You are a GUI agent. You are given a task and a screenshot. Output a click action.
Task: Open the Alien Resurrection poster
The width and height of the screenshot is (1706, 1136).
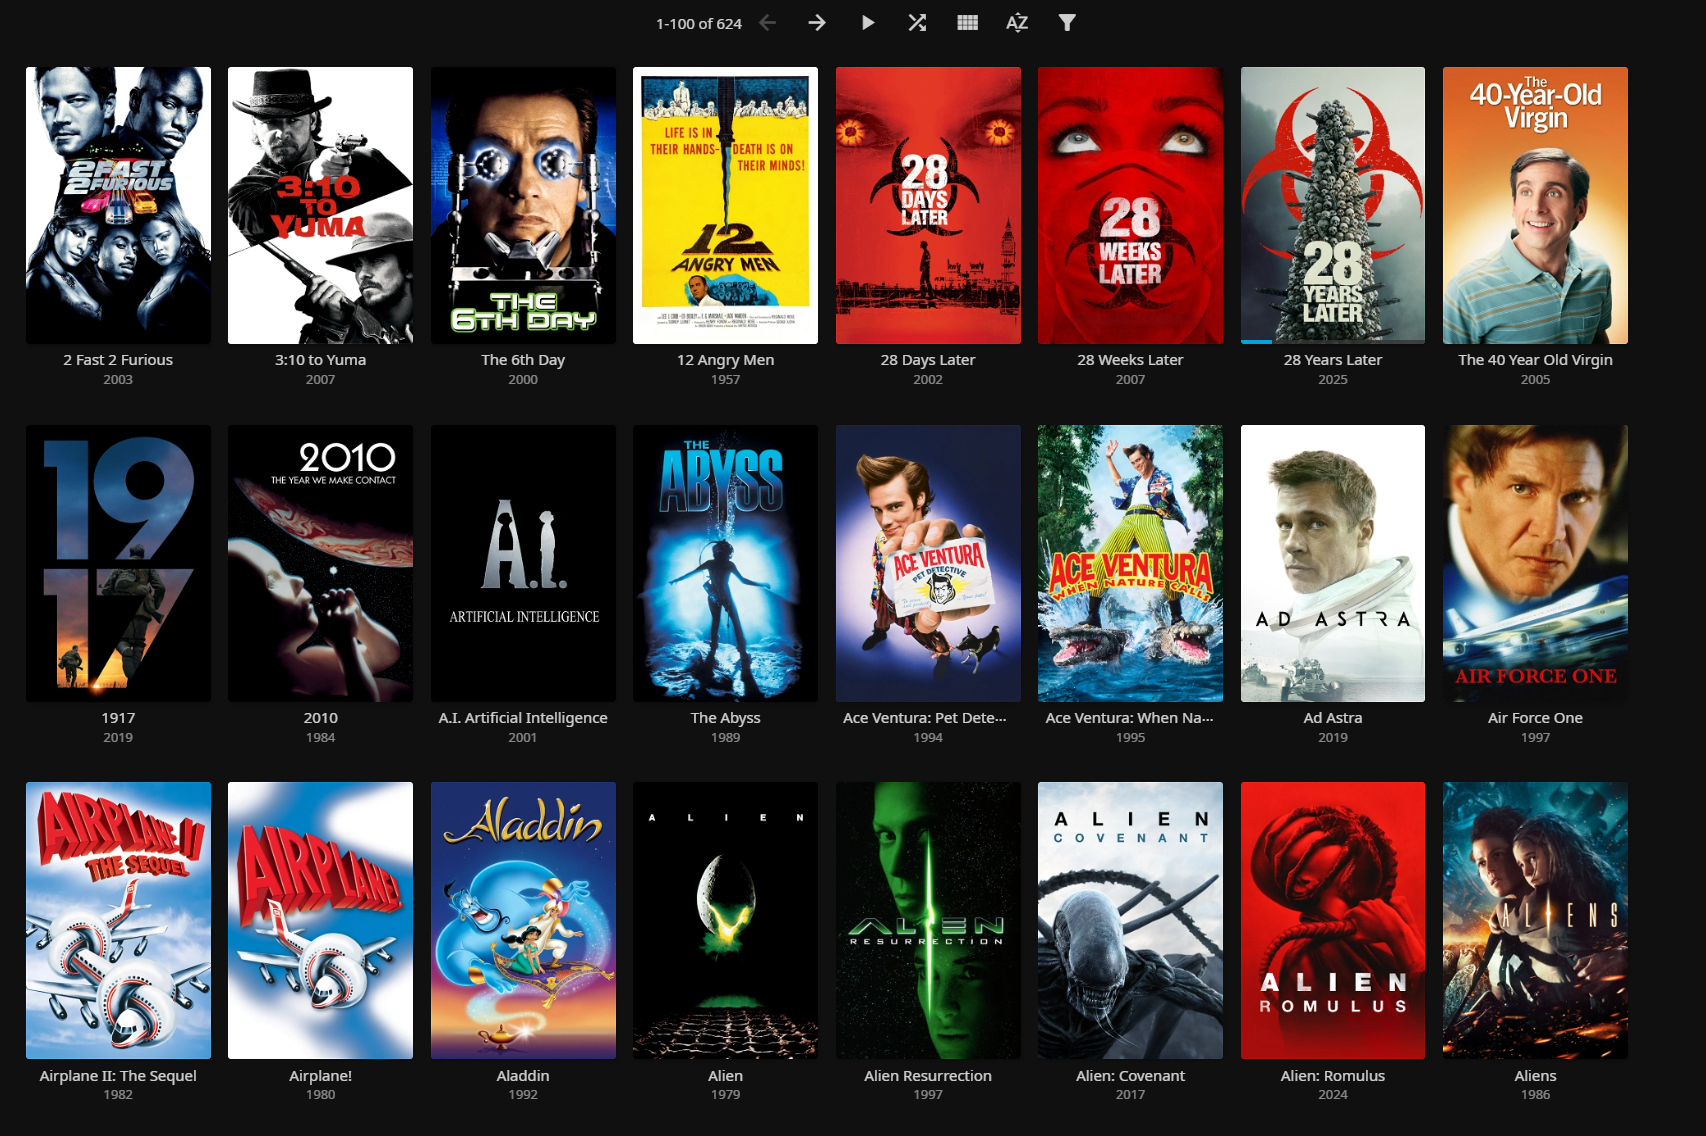point(928,920)
